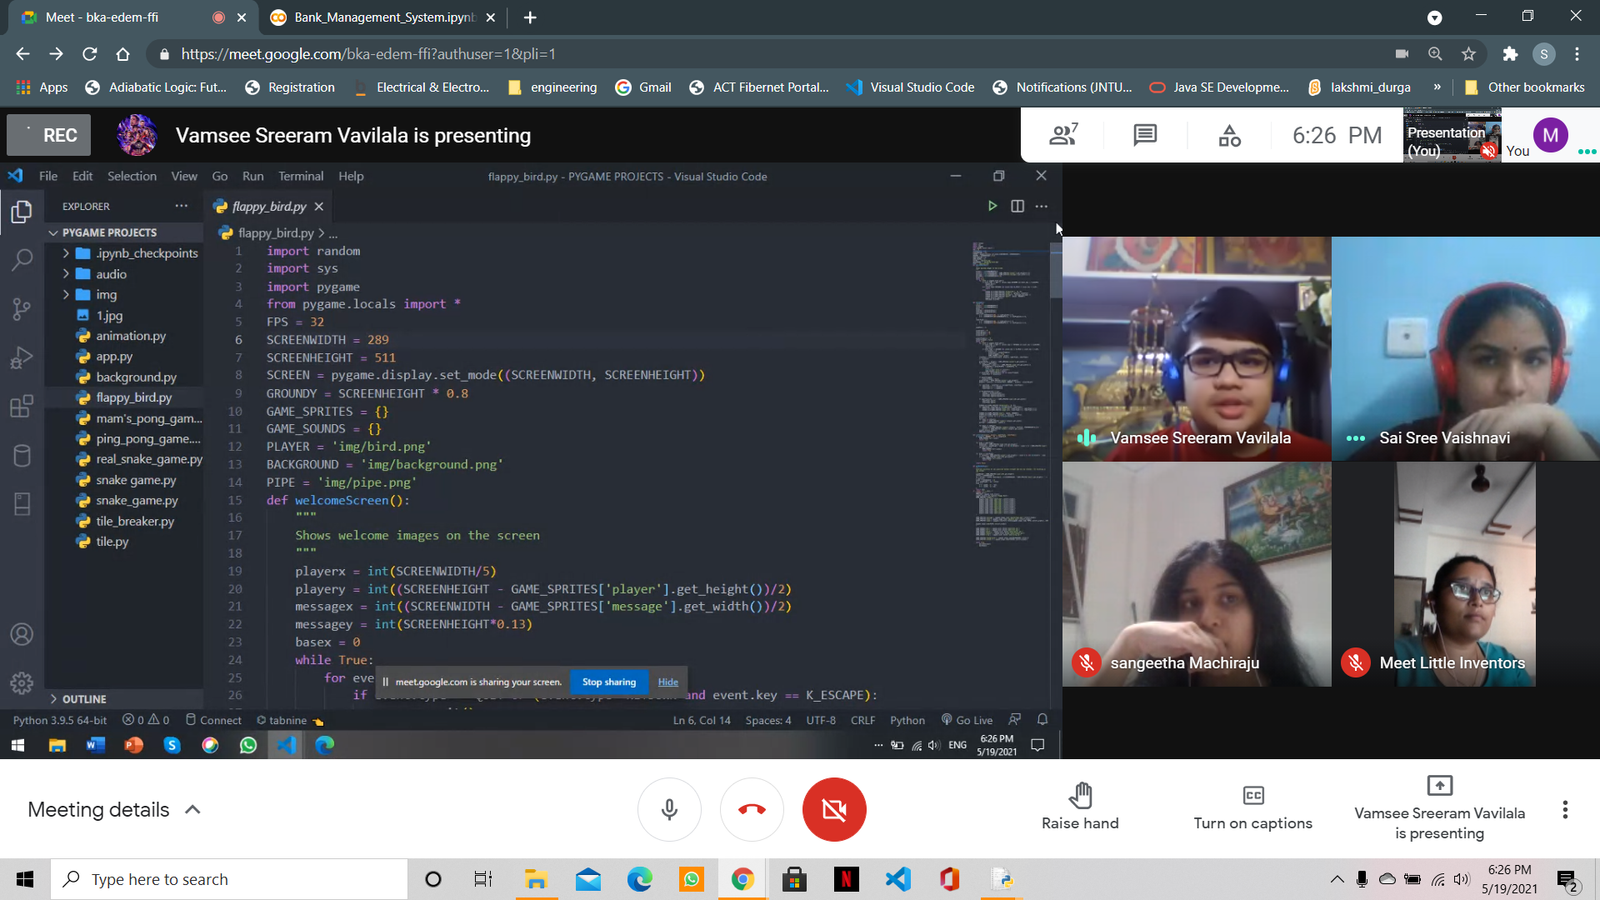Image resolution: width=1600 pixels, height=900 pixels.
Task: Turn the camera on in Google Meet
Action: (834, 809)
